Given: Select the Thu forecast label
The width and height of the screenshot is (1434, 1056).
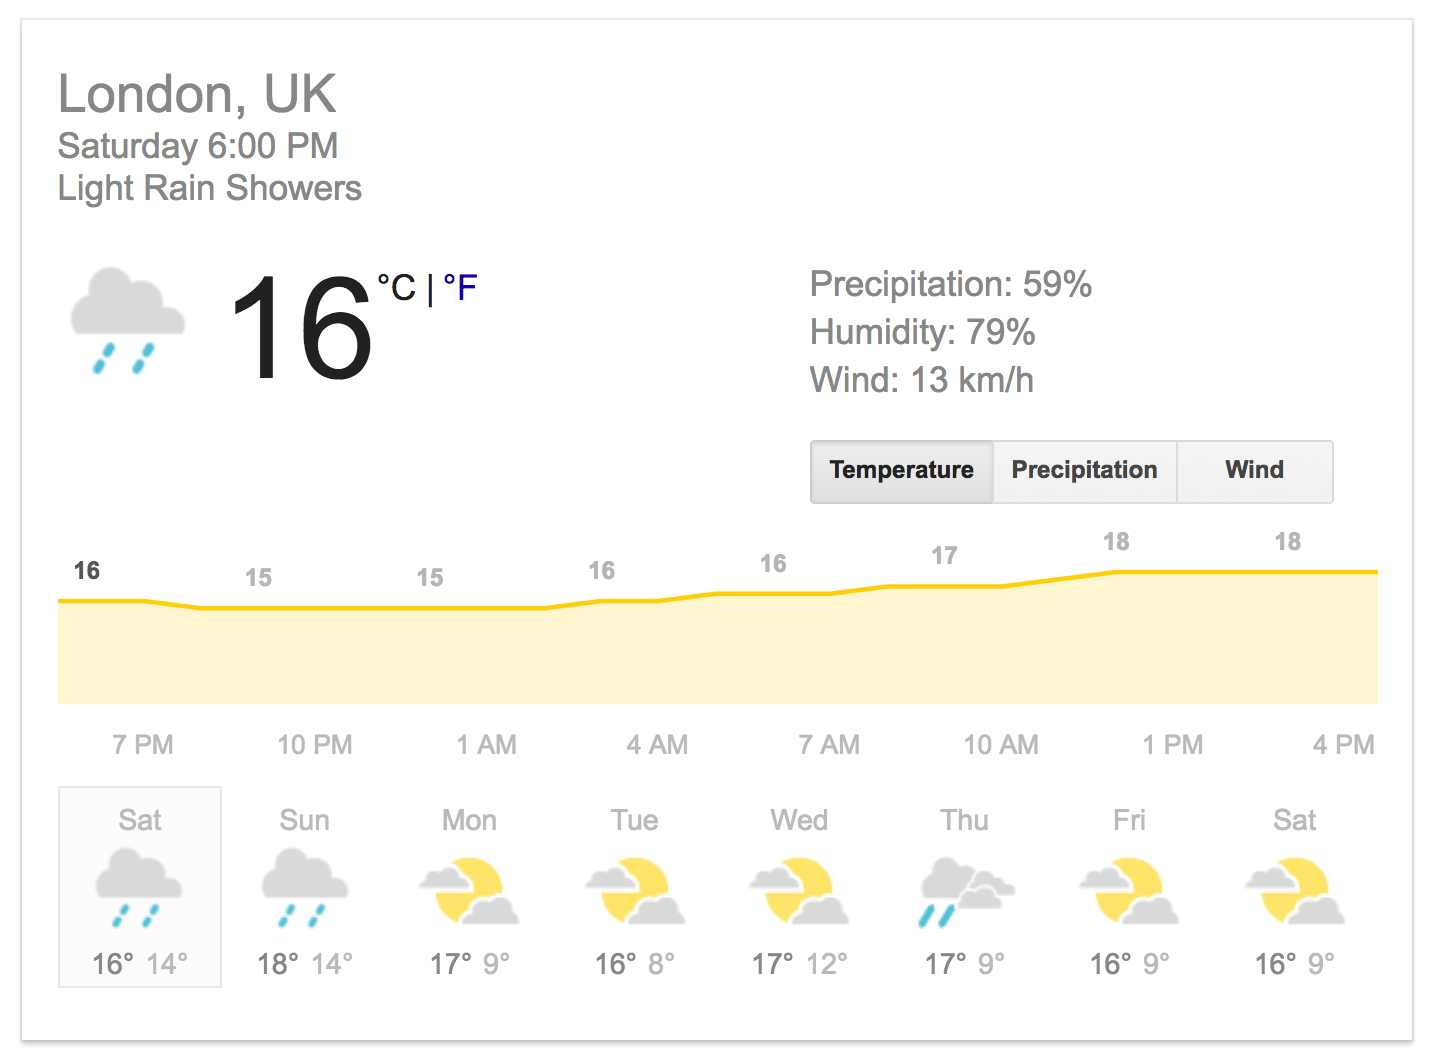Looking at the screenshot, I should [964, 820].
